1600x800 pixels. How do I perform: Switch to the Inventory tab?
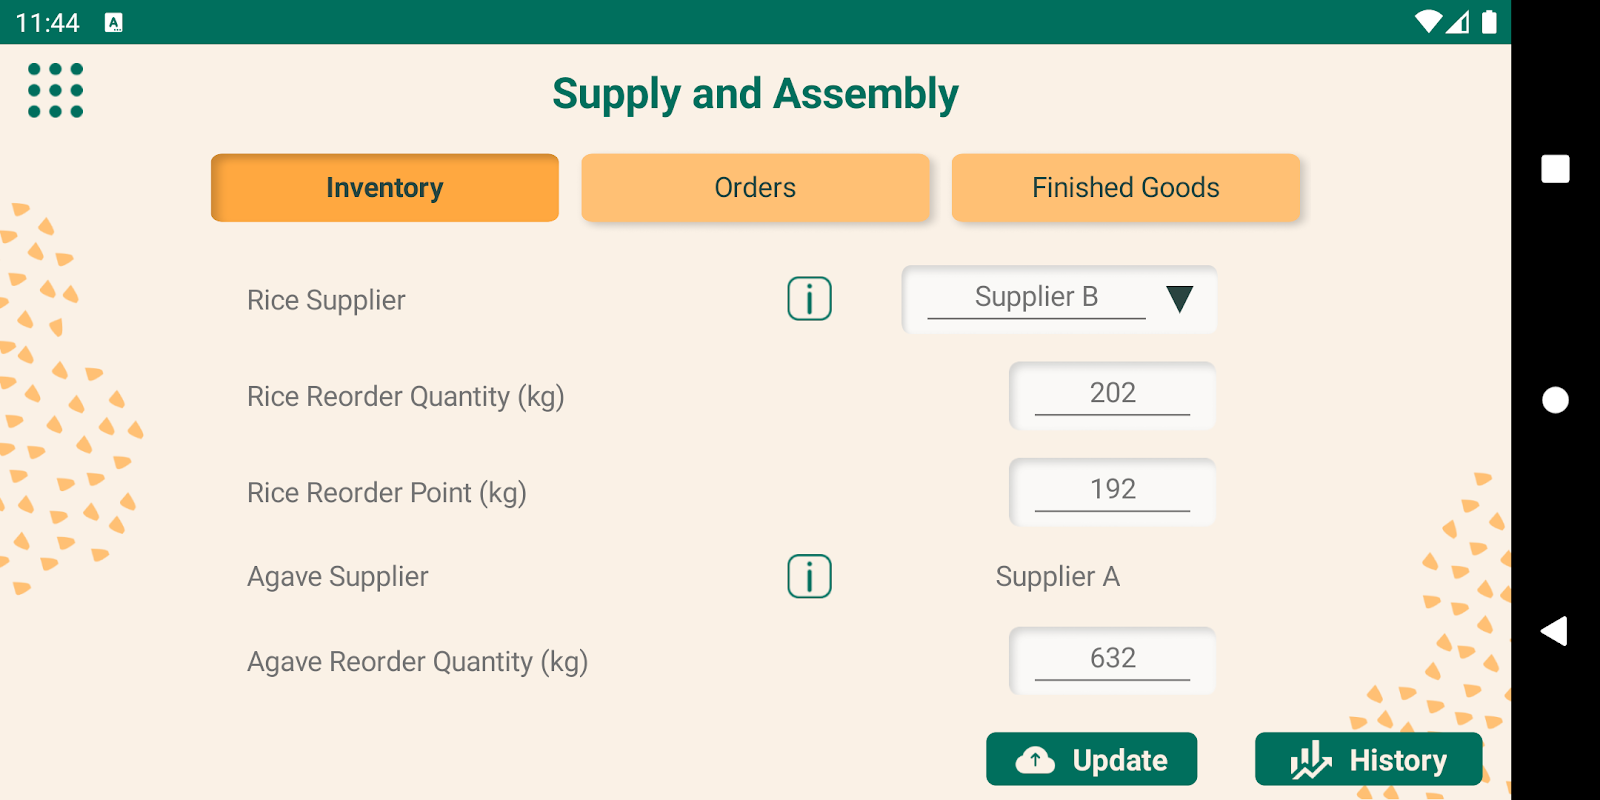(x=385, y=188)
